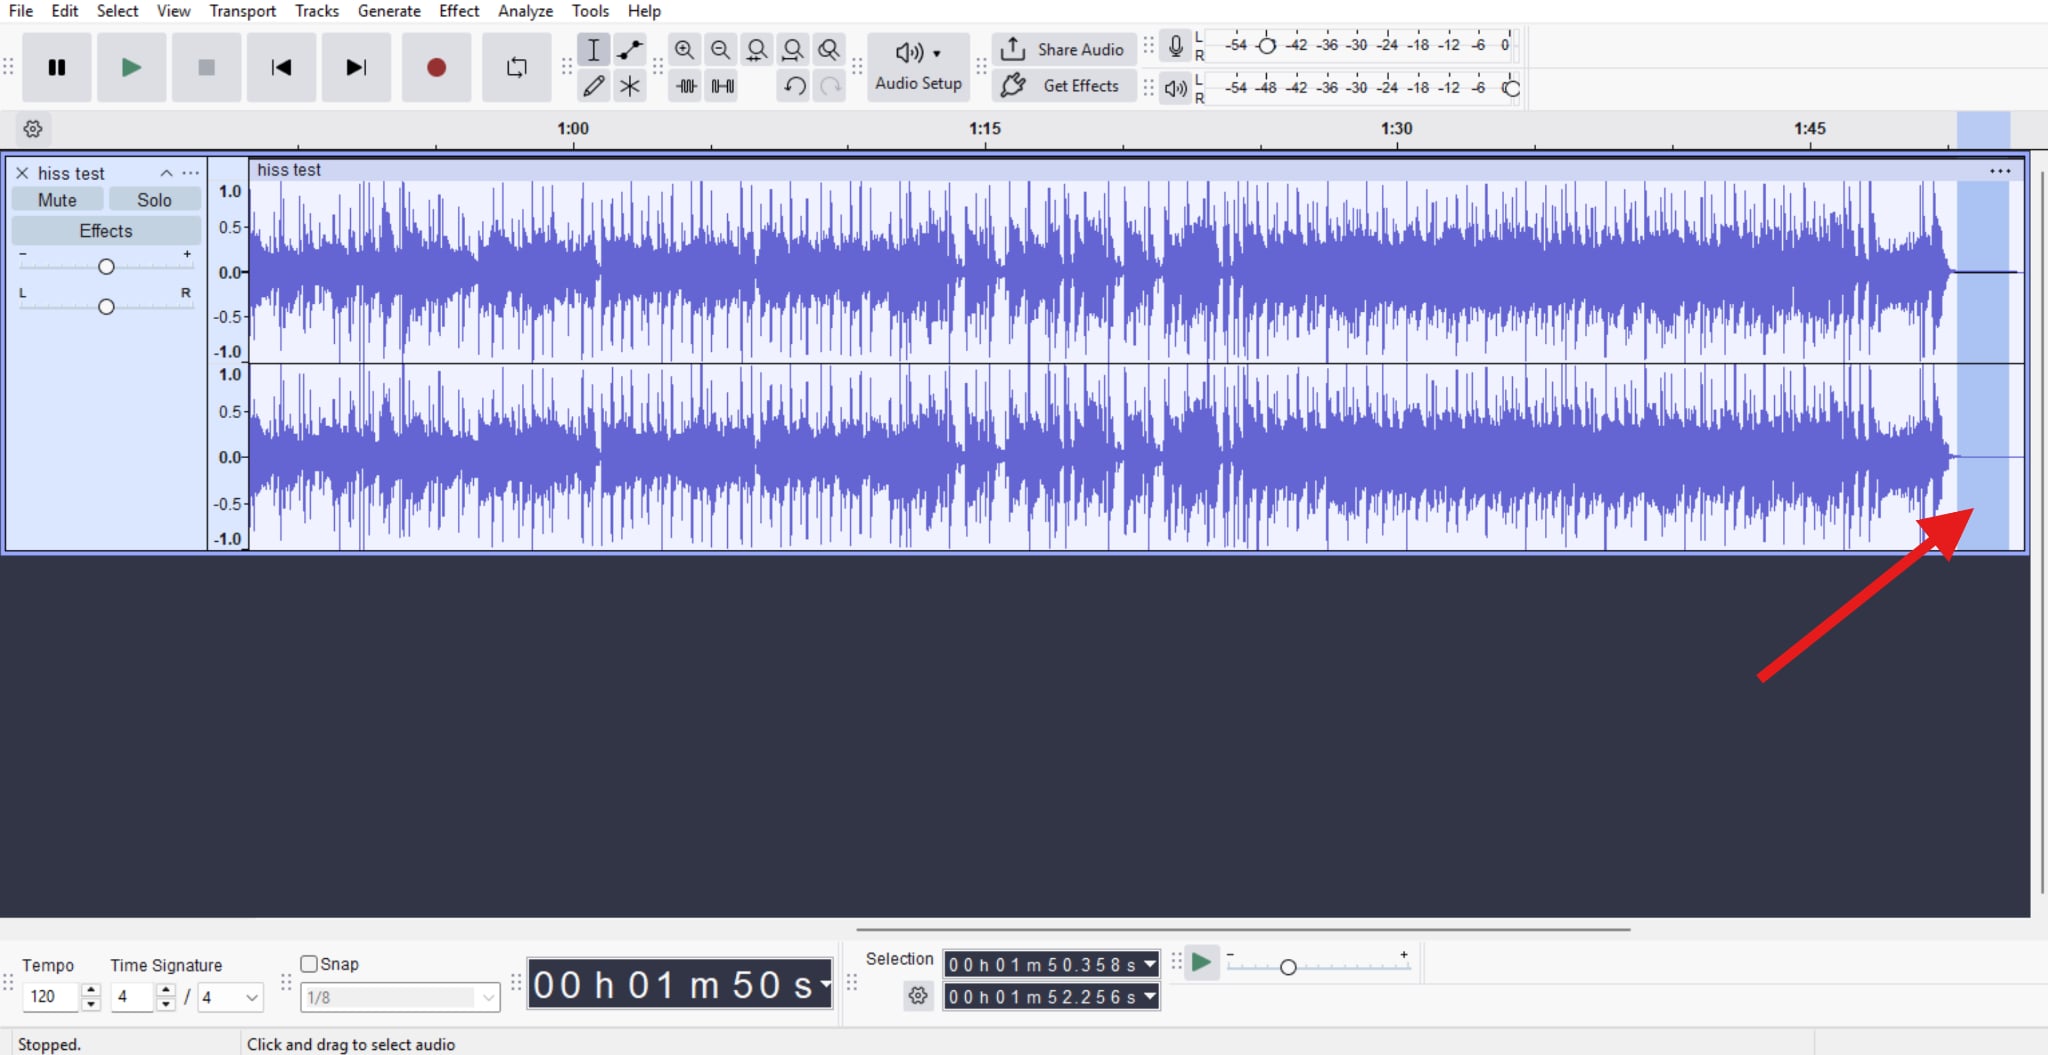2048x1055 pixels.
Task: Trim audio outside selection
Action: (685, 86)
